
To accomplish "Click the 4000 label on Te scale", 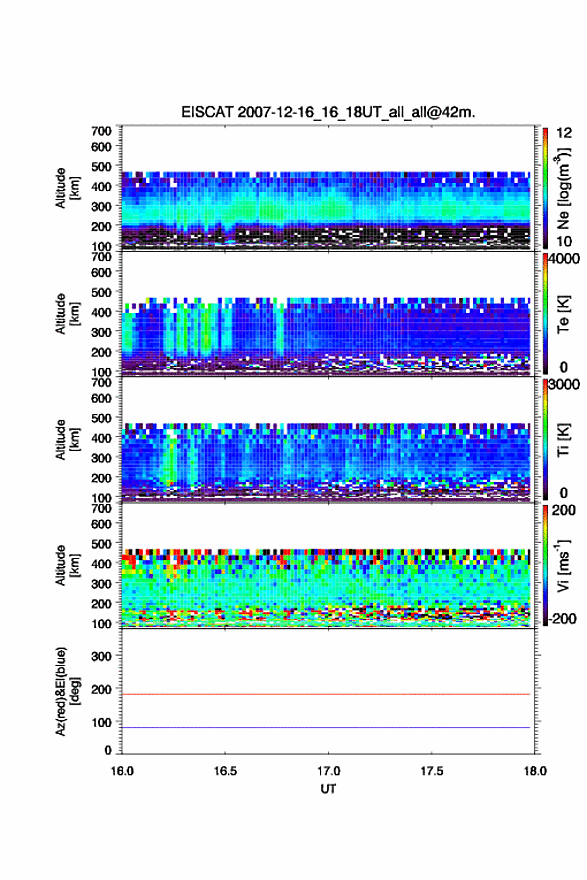I will (565, 259).
